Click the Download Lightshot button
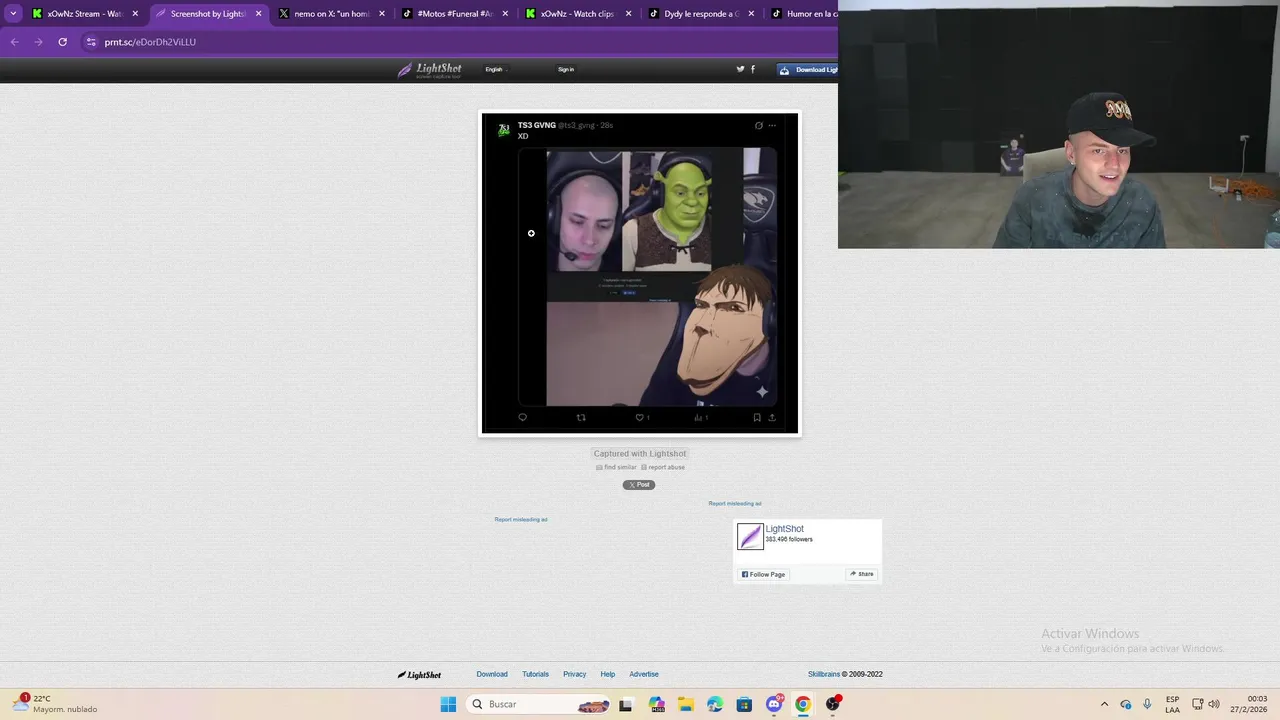The height and width of the screenshot is (720, 1280). [x=808, y=70]
